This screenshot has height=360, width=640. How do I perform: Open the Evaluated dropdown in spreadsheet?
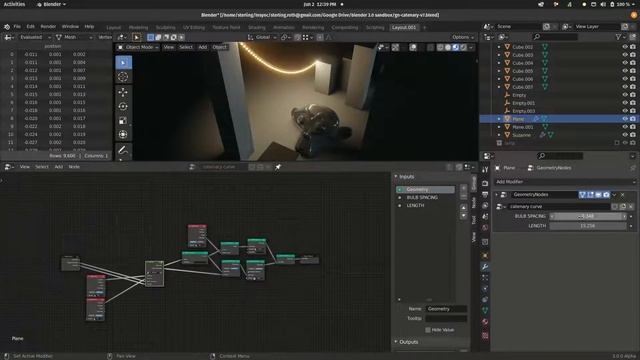point(34,37)
